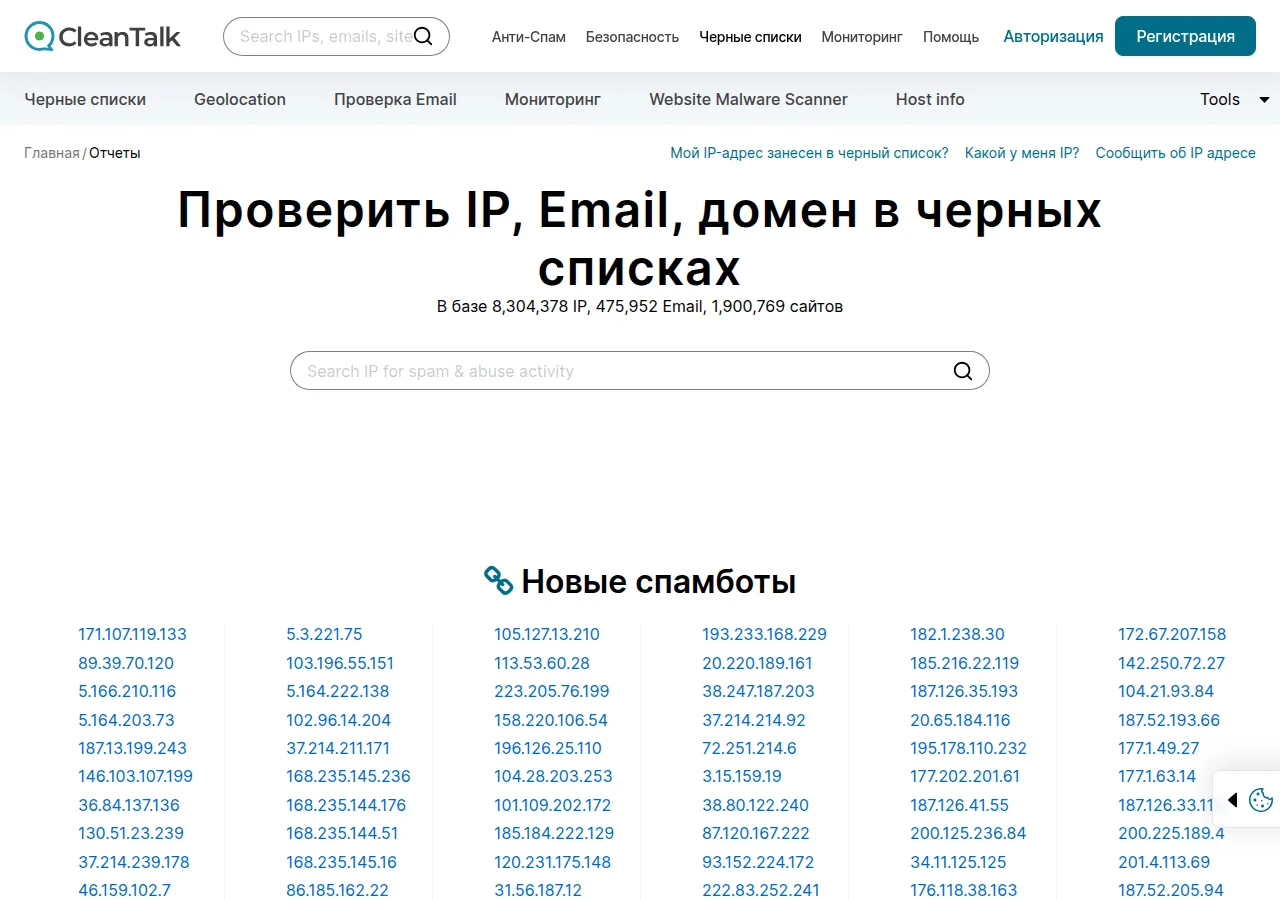Open the cookie settings icon
The image size is (1280, 900).
[x=1261, y=799]
